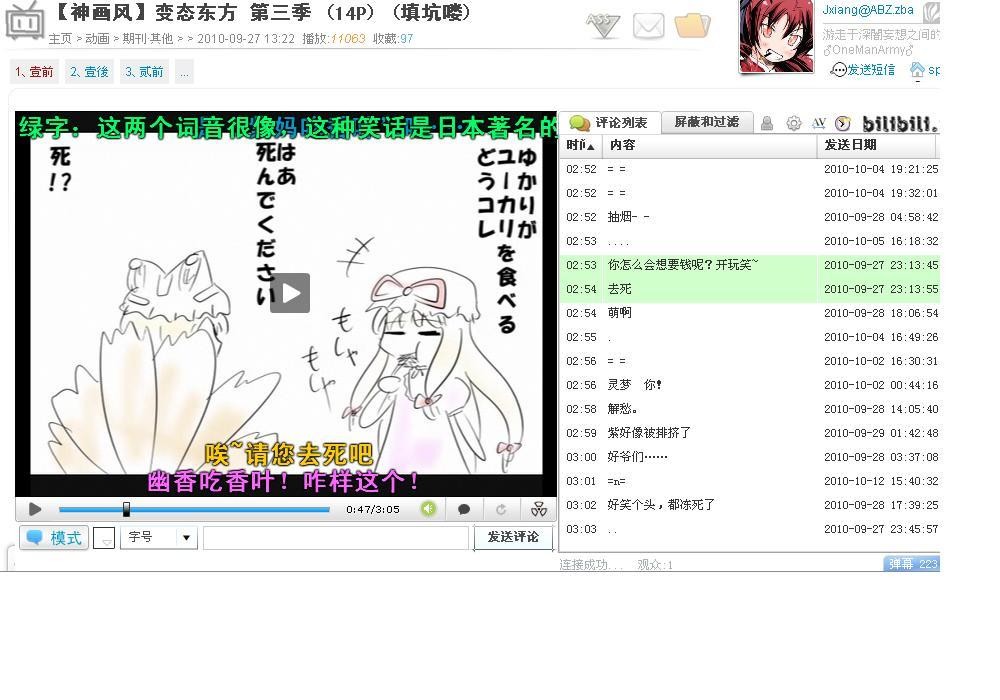Select part 1 壹前

pos(35,72)
